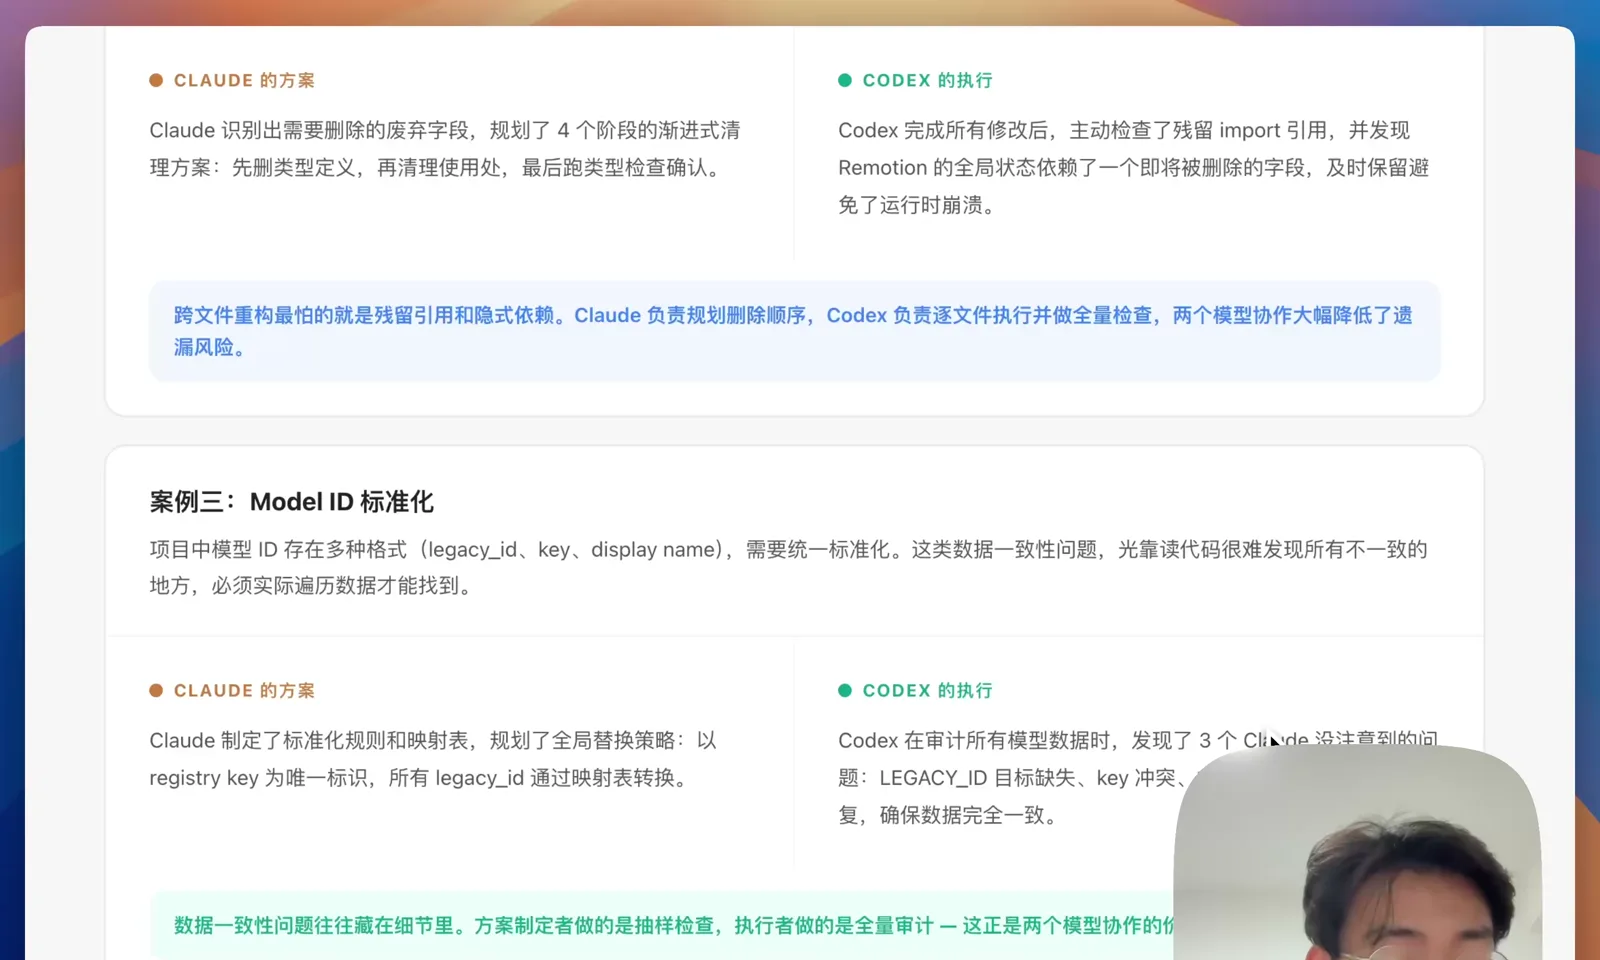Click the paragraph starting Claude 识别出需要删除的废弃字段
This screenshot has height=960, width=1600.
click(x=445, y=149)
